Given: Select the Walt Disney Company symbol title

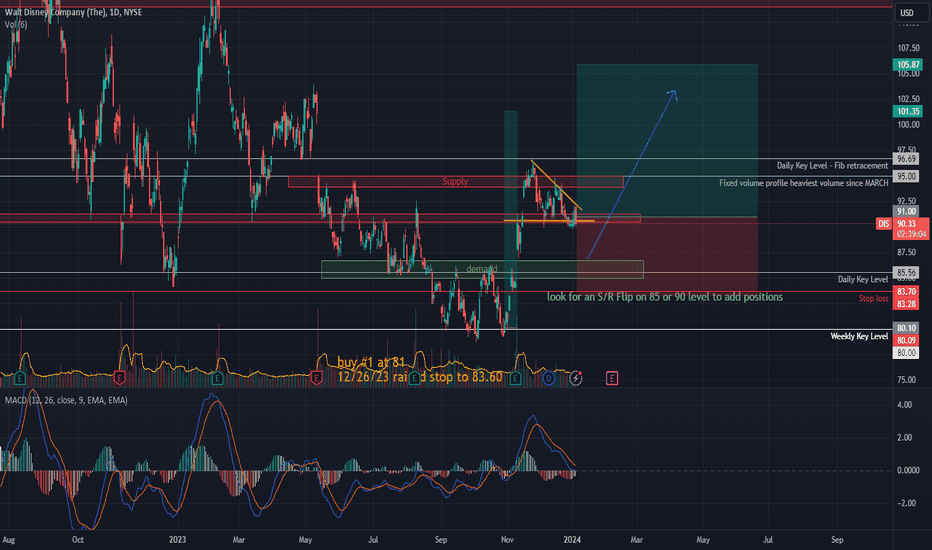Looking at the screenshot, I should (73, 12).
